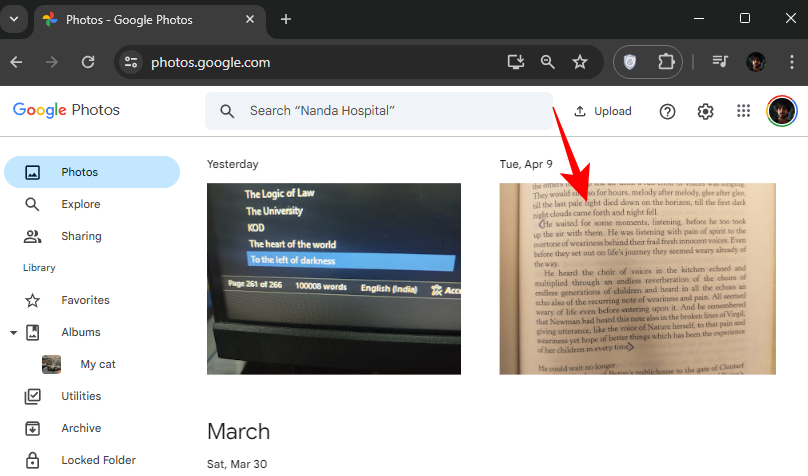This screenshot has width=808, height=476.
Task: Click the search magnifier in Photos search
Action: click(x=227, y=111)
